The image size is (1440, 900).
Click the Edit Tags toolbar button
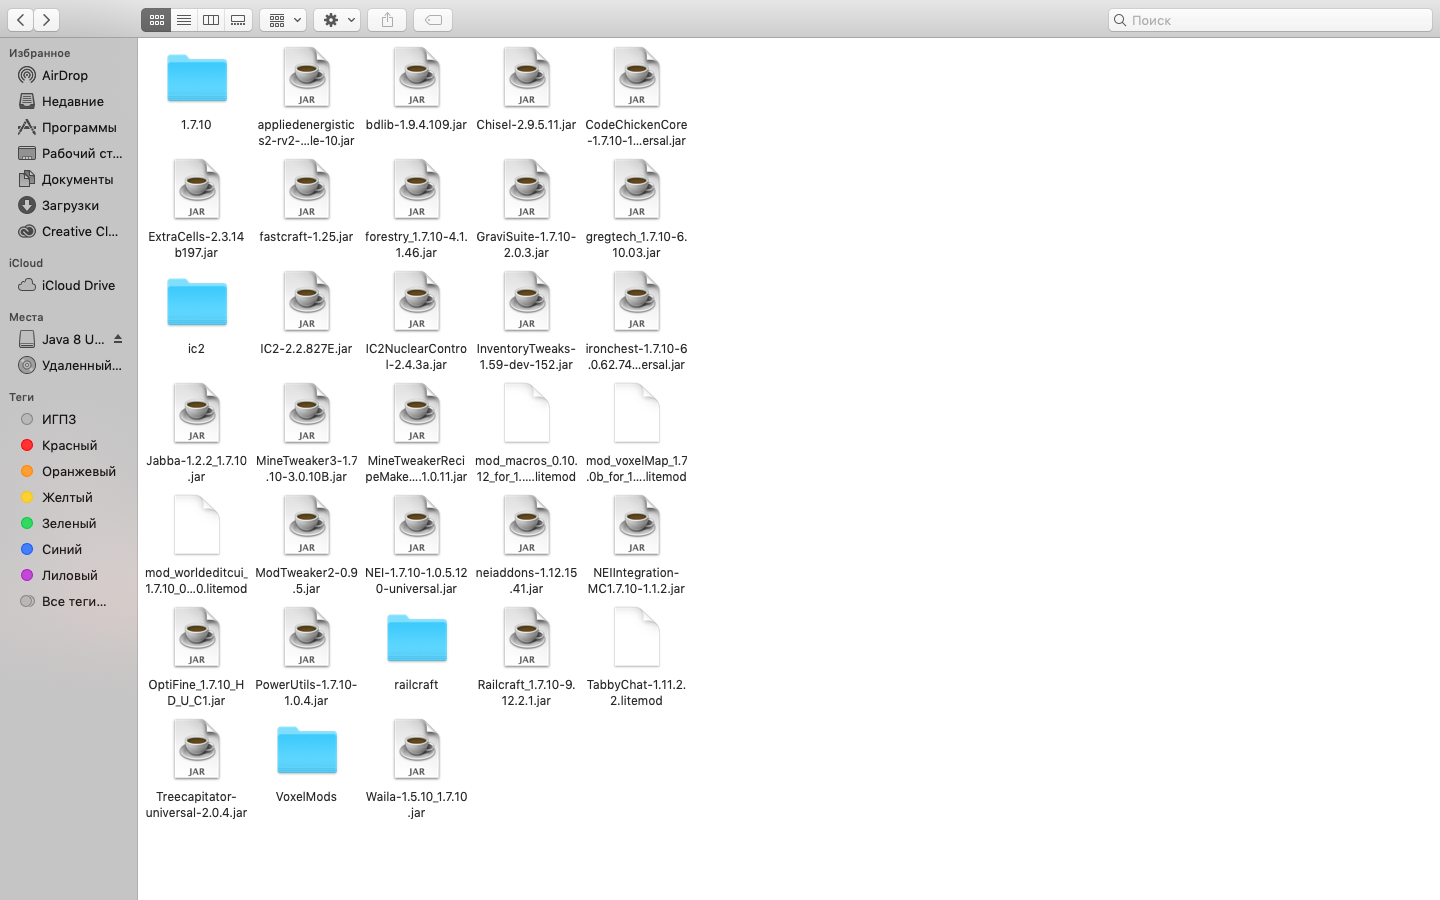(433, 20)
